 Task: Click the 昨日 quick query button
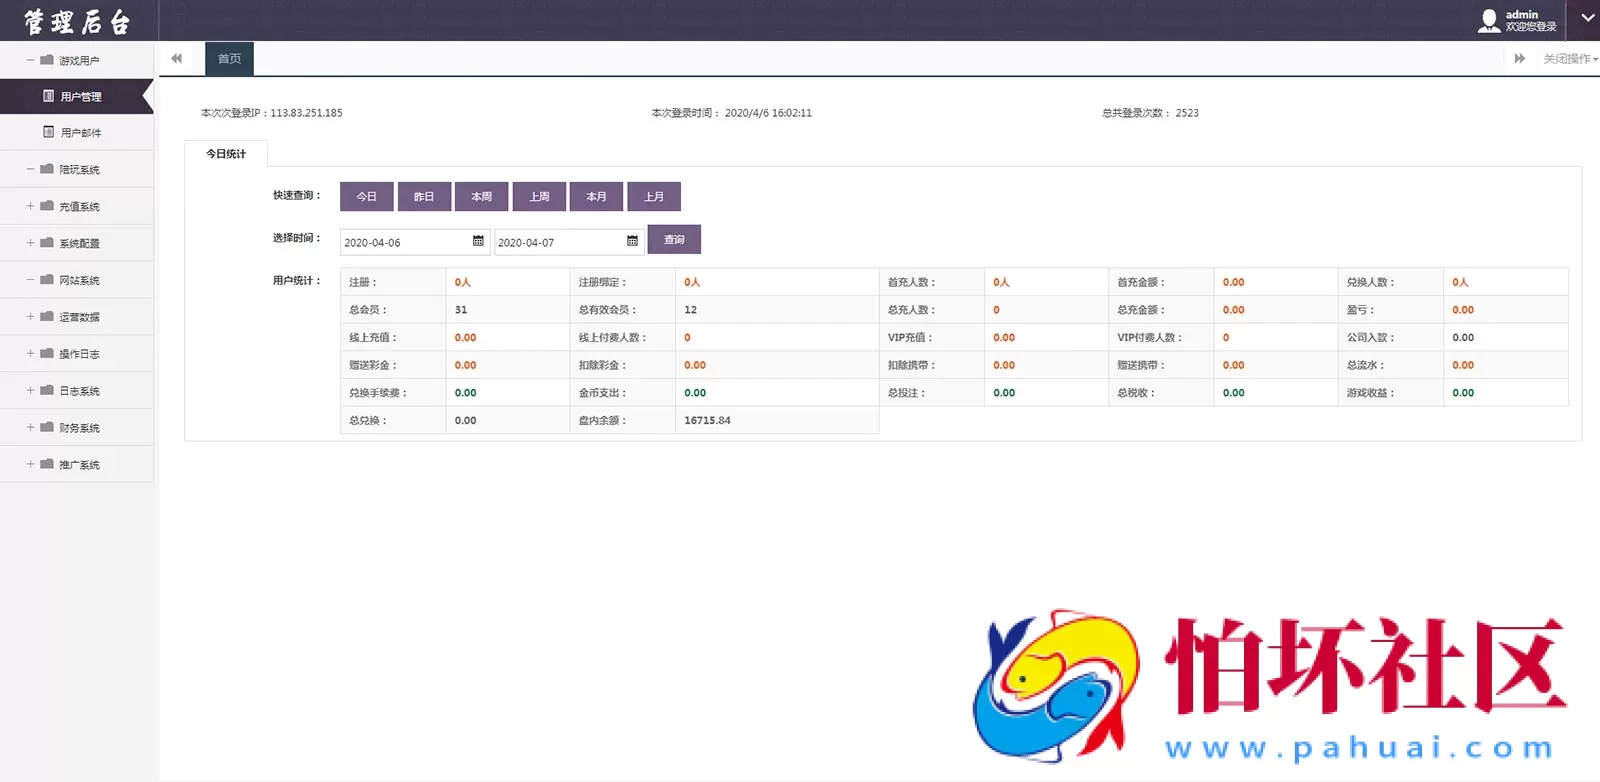424,197
